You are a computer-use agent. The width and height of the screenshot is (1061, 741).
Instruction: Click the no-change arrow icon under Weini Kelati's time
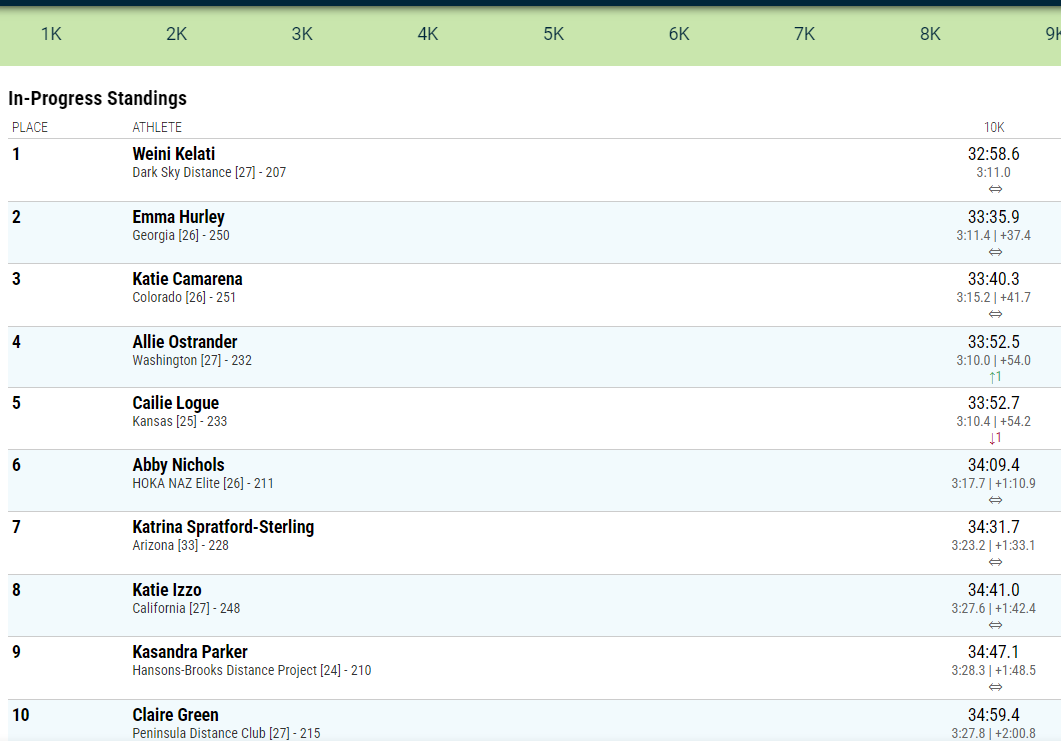coord(995,189)
